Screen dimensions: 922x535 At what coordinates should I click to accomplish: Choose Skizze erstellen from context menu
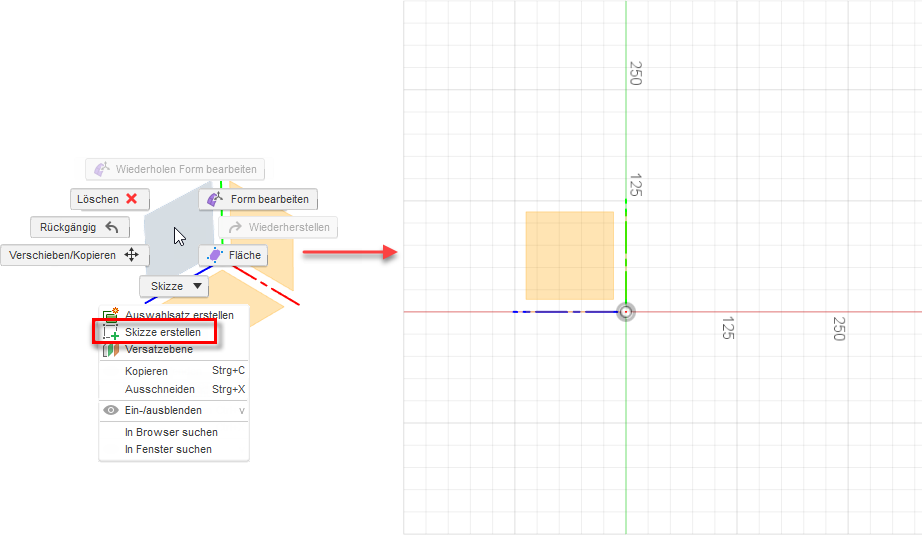coord(163,332)
